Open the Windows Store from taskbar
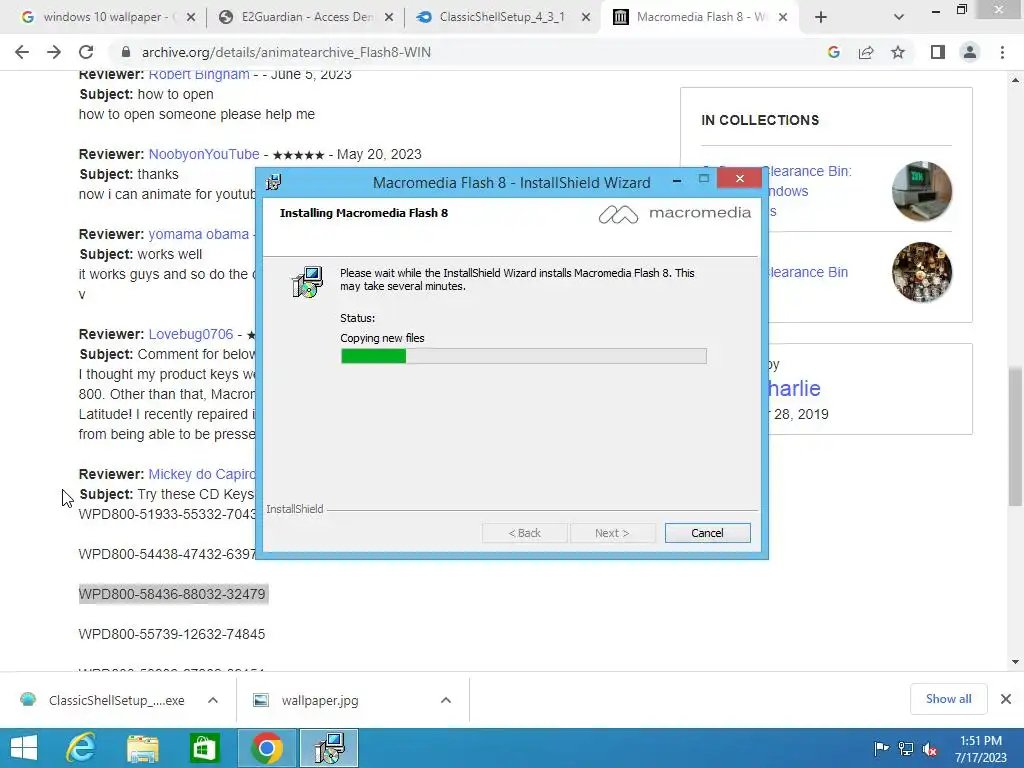This screenshot has height=768, width=1024. pyautogui.click(x=204, y=748)
